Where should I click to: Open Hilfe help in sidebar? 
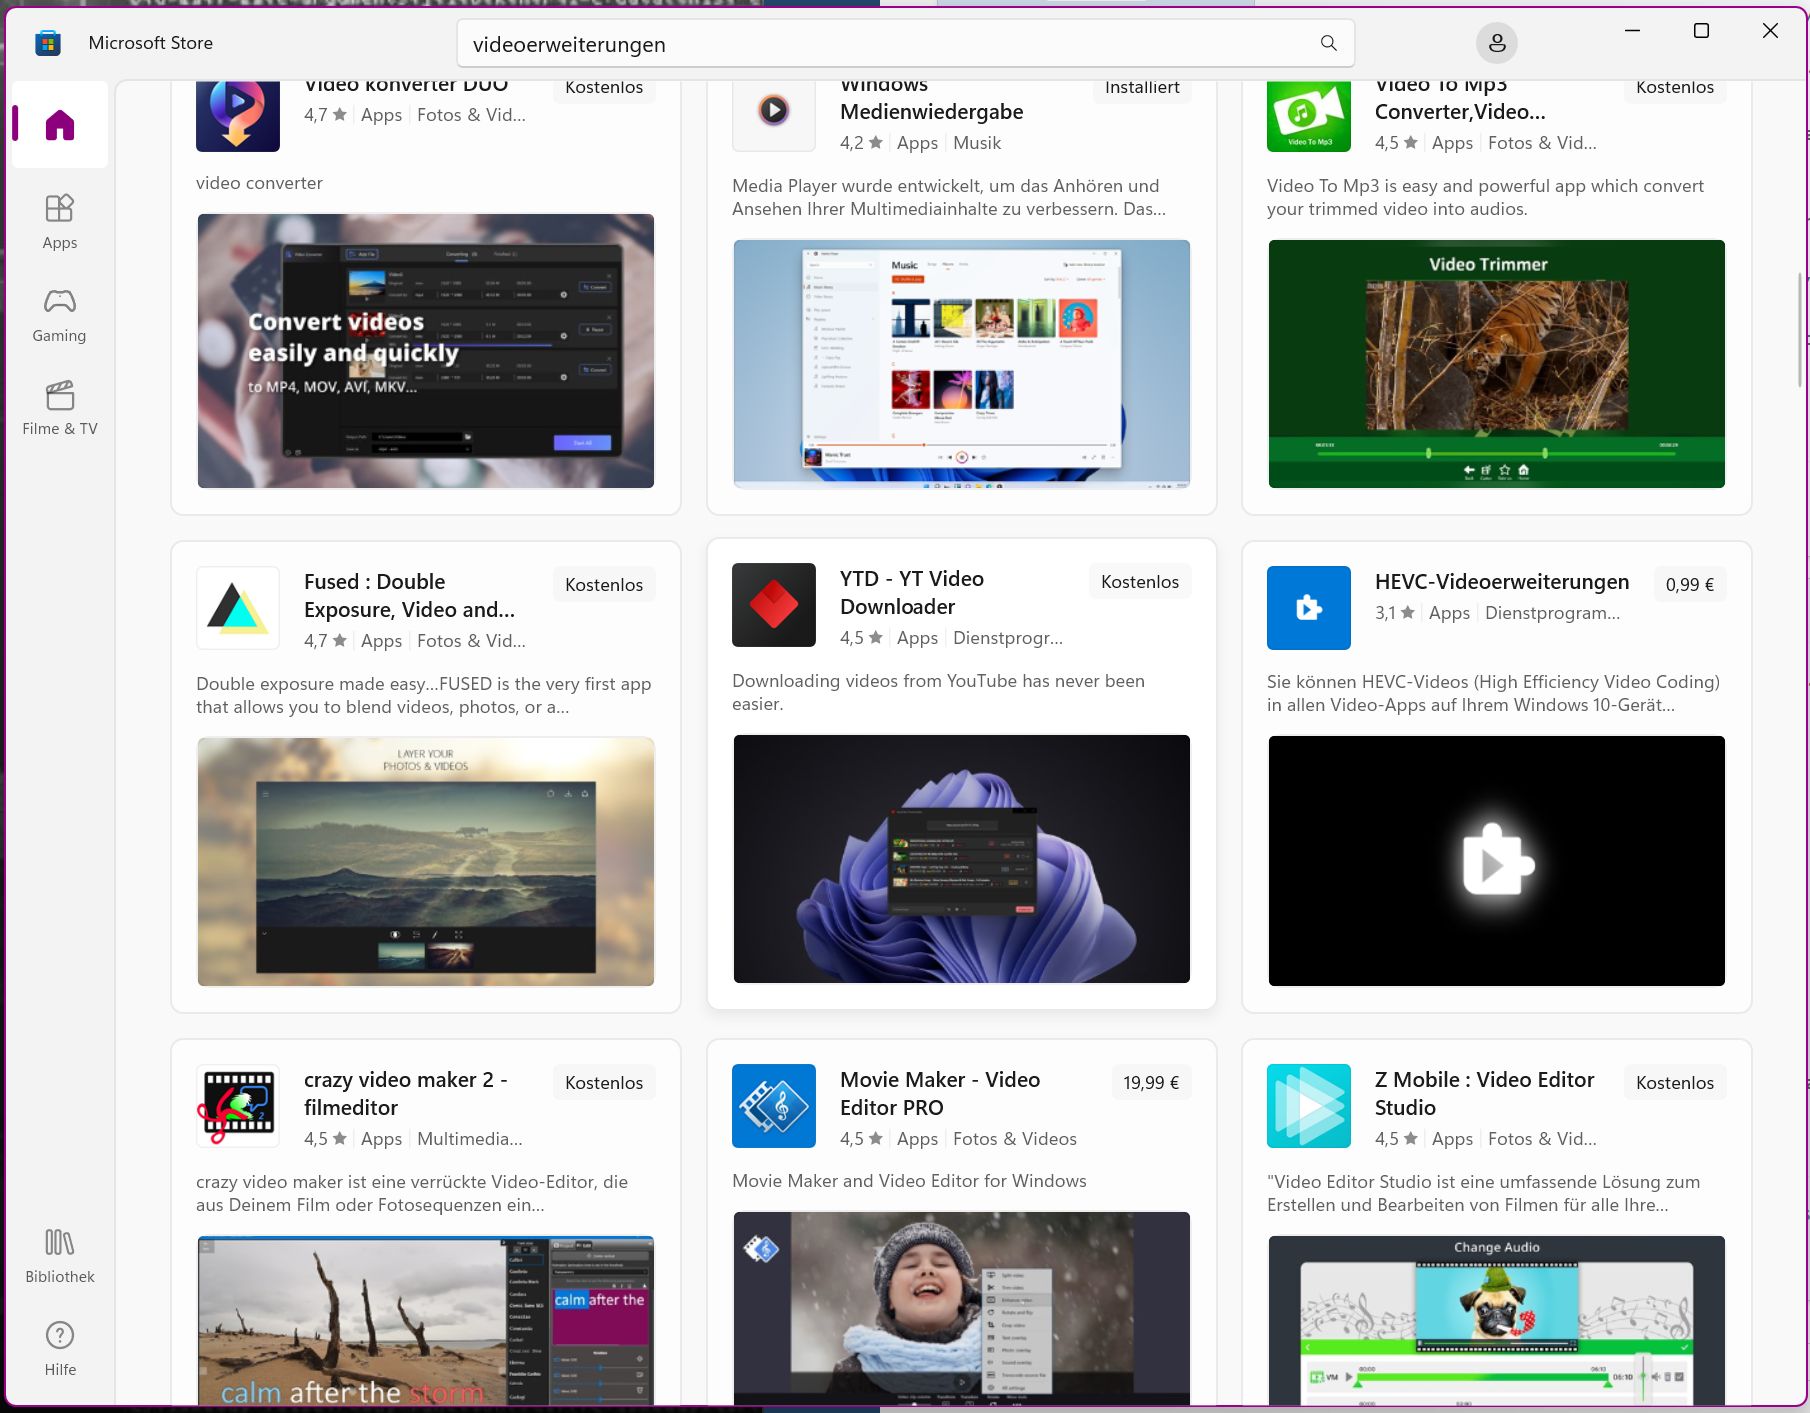[x=60, y=1349]
